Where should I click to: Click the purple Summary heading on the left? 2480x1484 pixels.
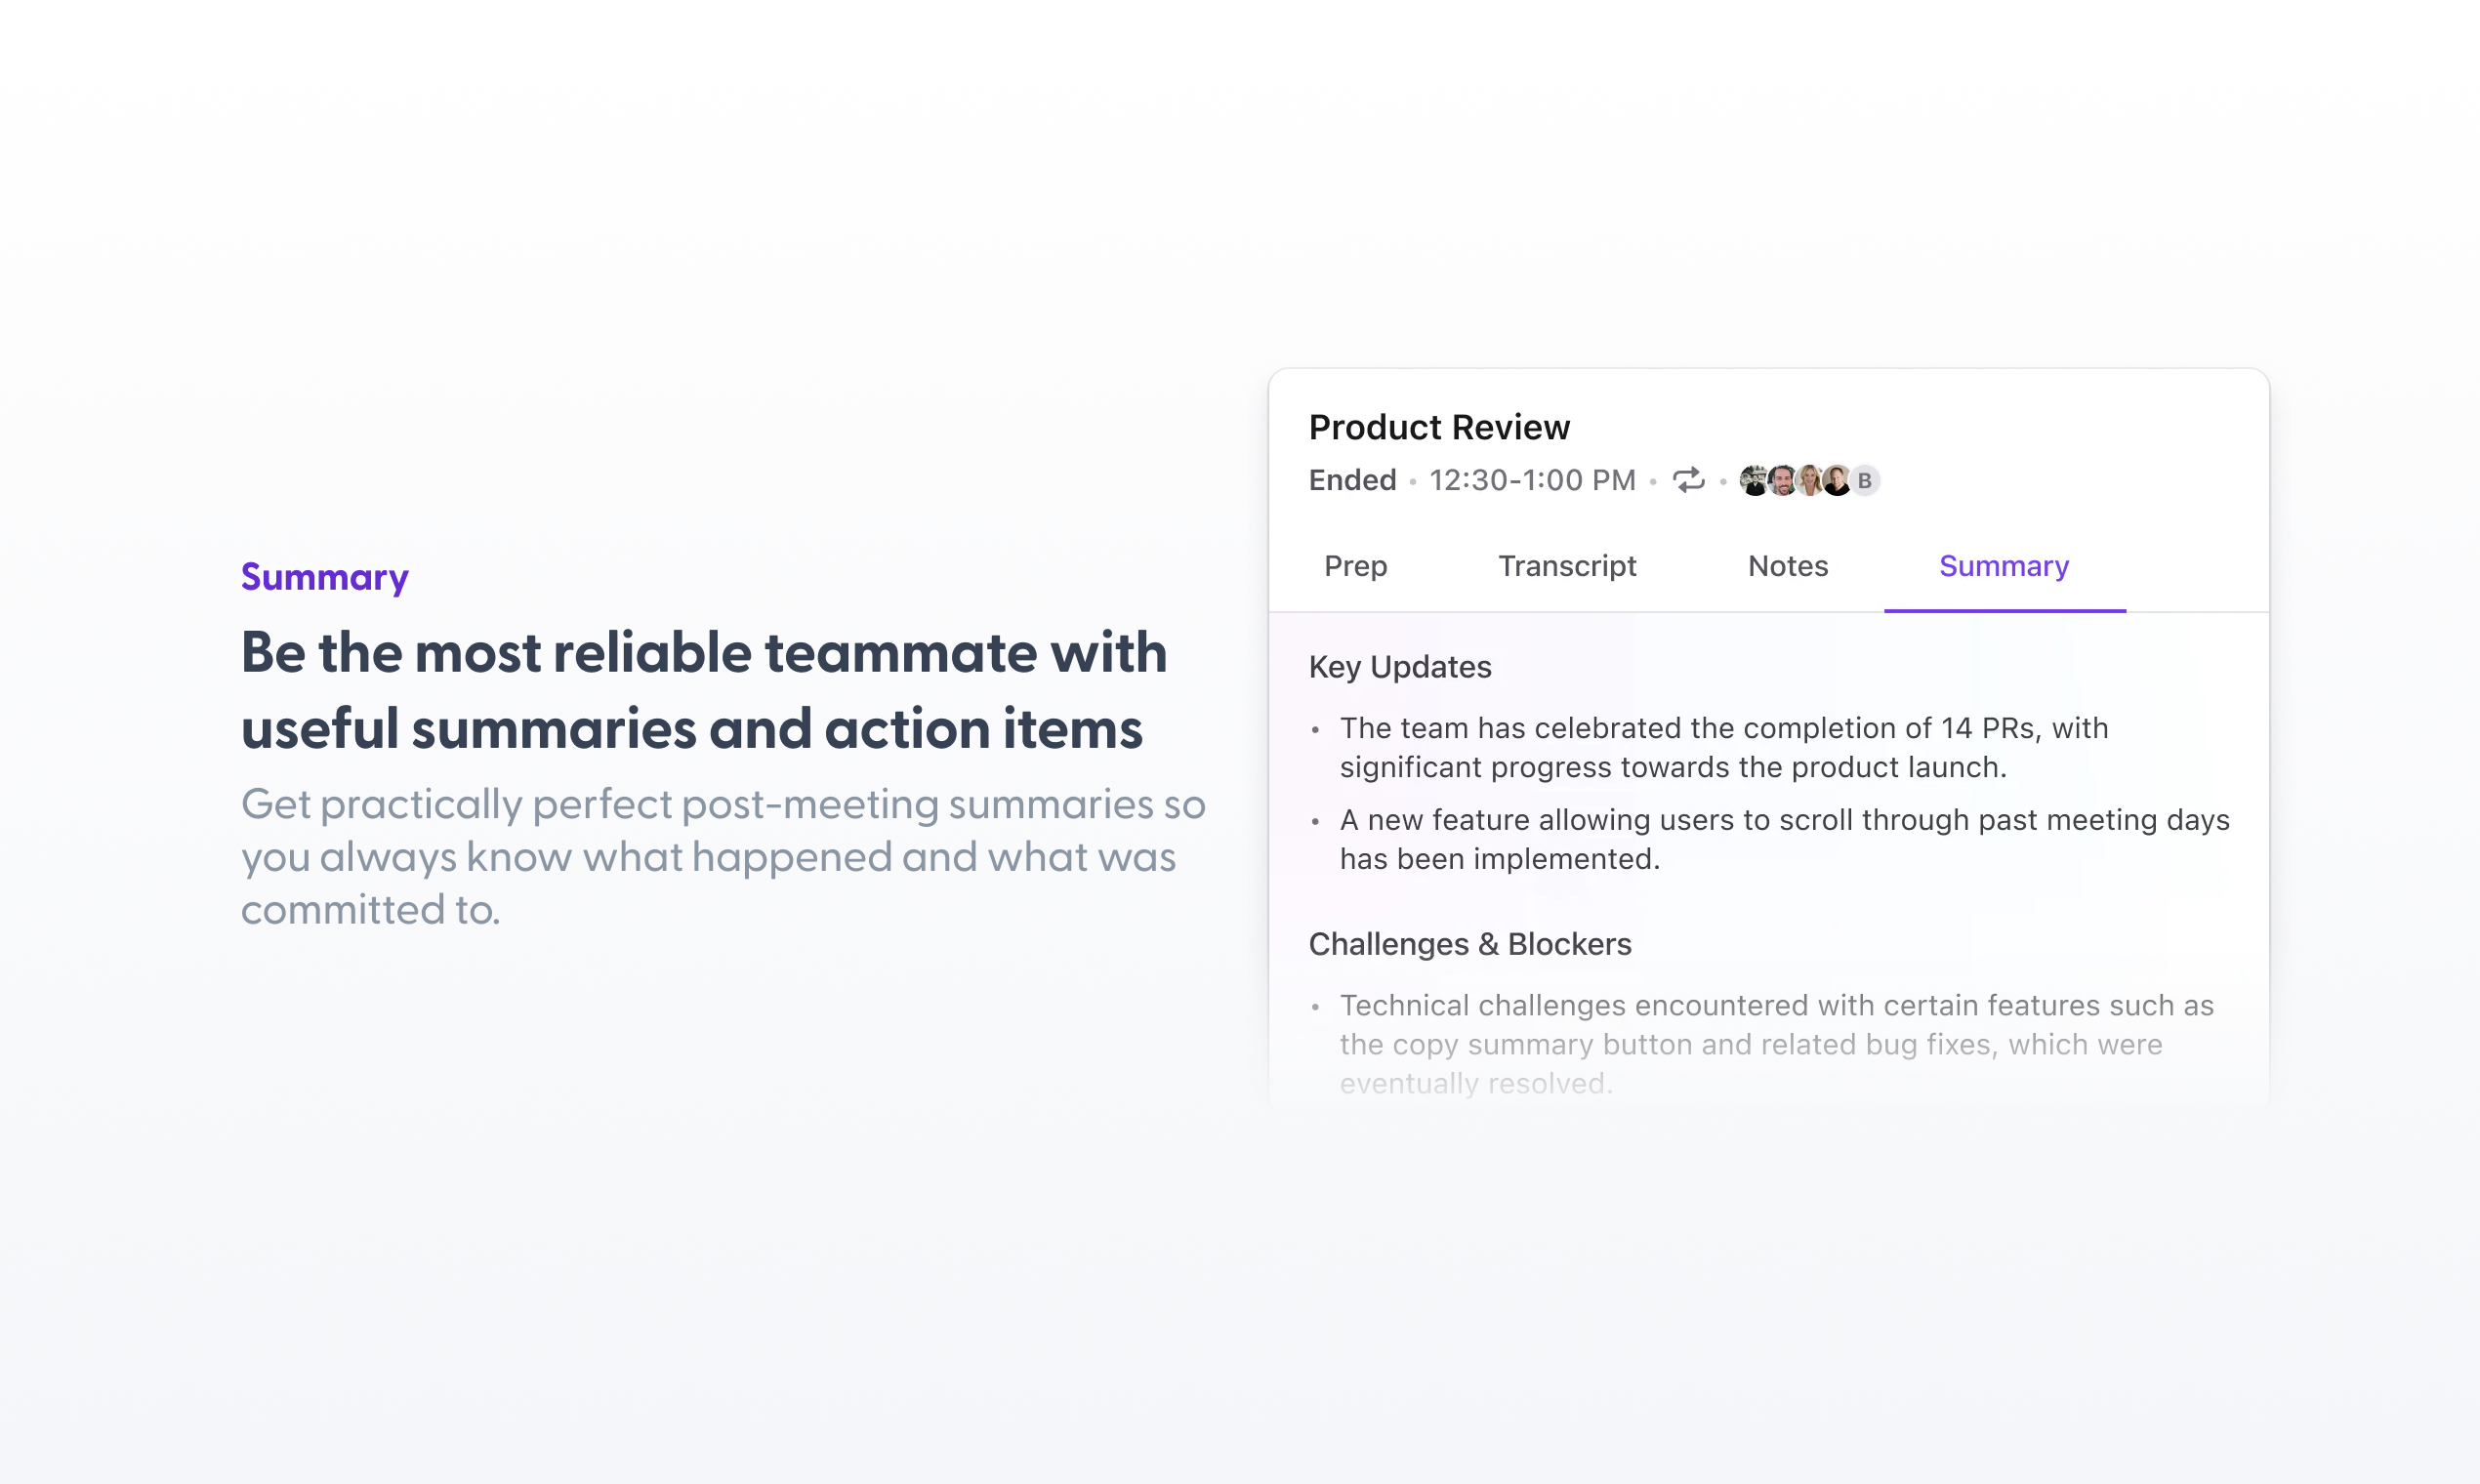coord(325,578)
